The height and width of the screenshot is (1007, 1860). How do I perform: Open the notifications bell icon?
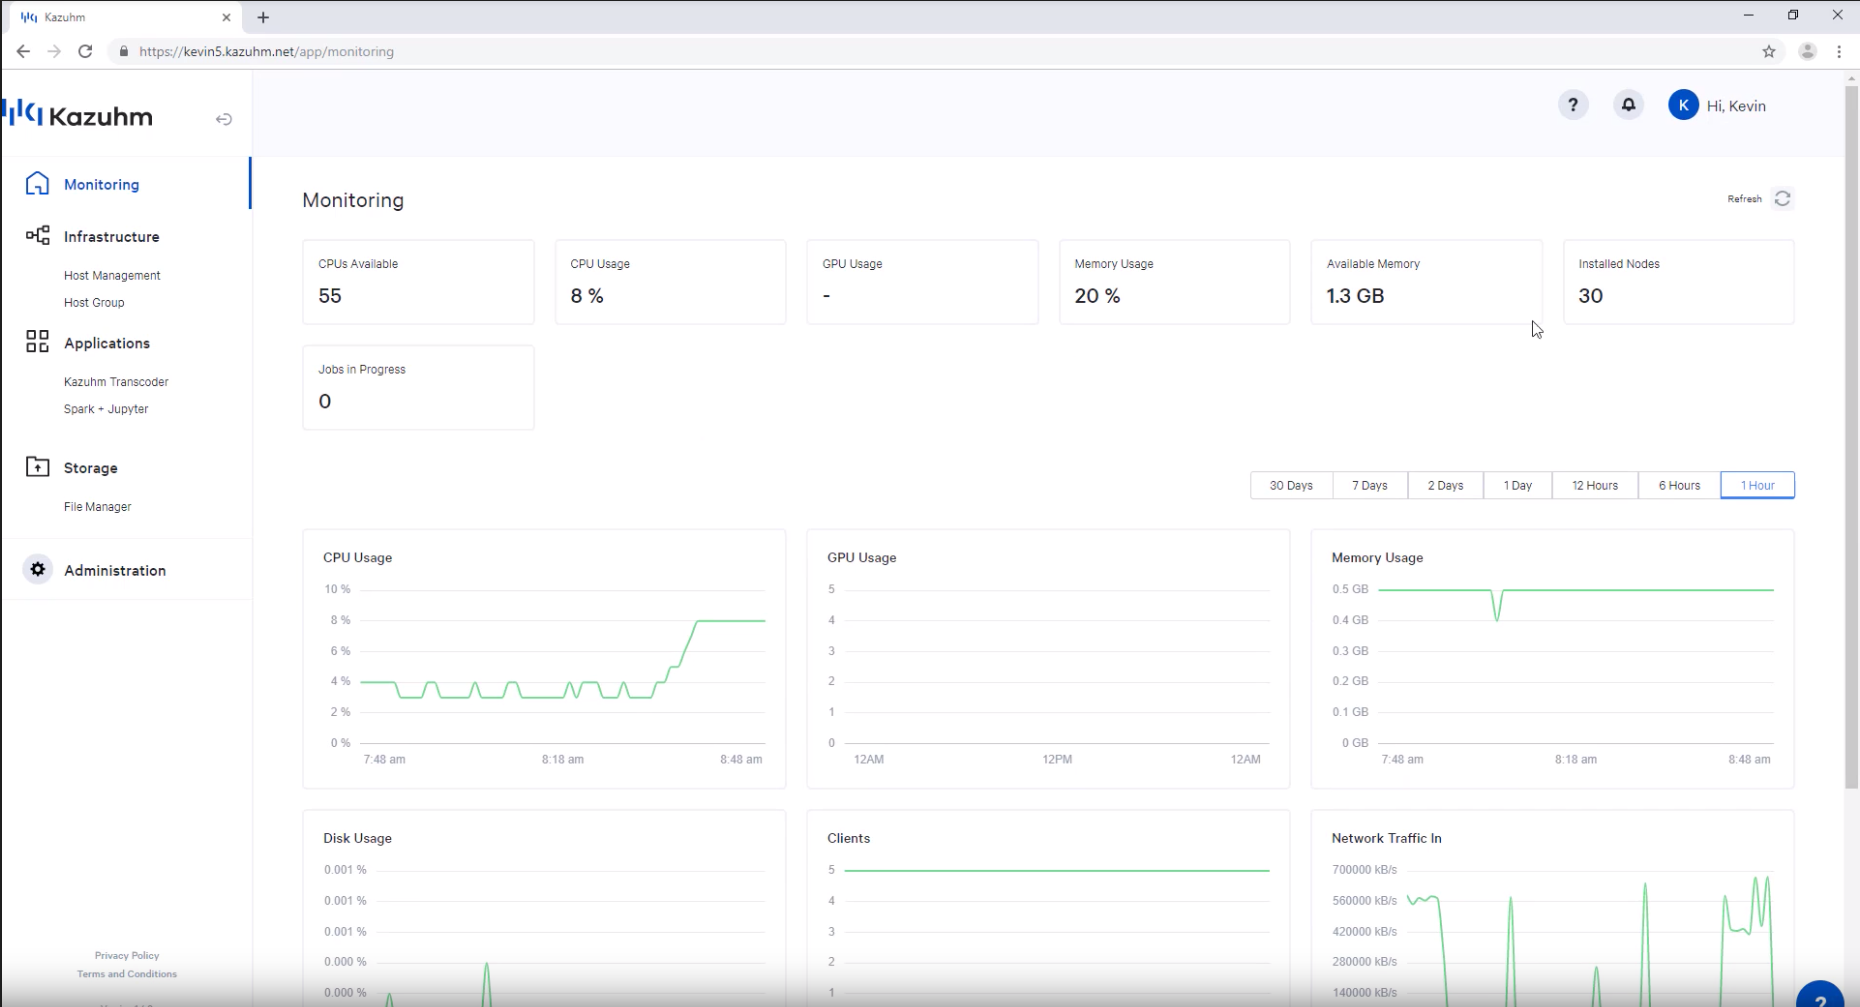coord(1628,105)
